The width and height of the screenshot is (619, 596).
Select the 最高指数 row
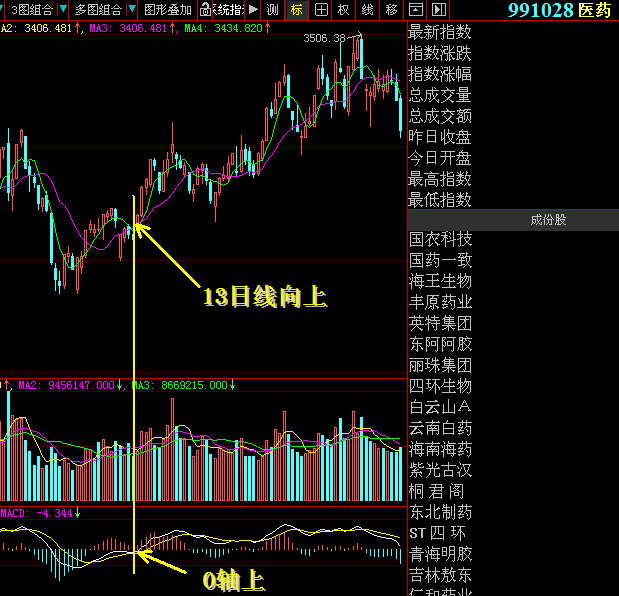tap(440, 179)
